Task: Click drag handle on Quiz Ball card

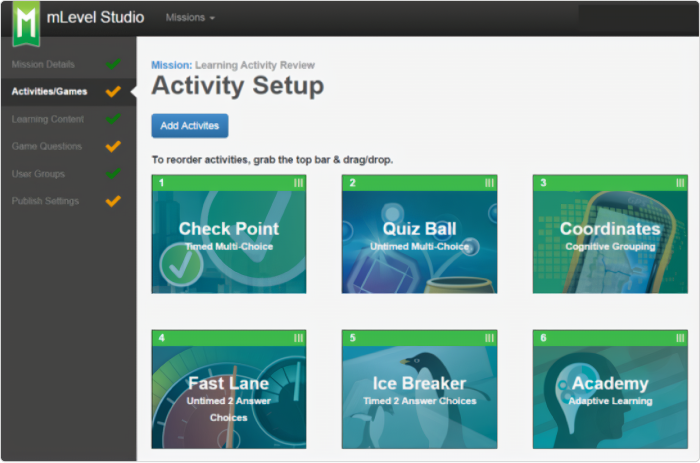Action: pyautogui.click(x=489, y=183)
